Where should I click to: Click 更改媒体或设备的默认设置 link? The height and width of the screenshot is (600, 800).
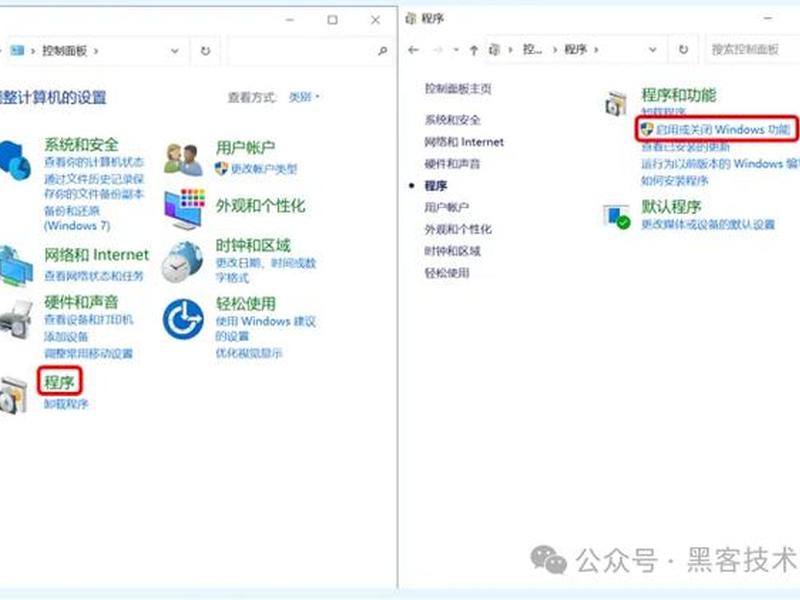tap(708, 224)
